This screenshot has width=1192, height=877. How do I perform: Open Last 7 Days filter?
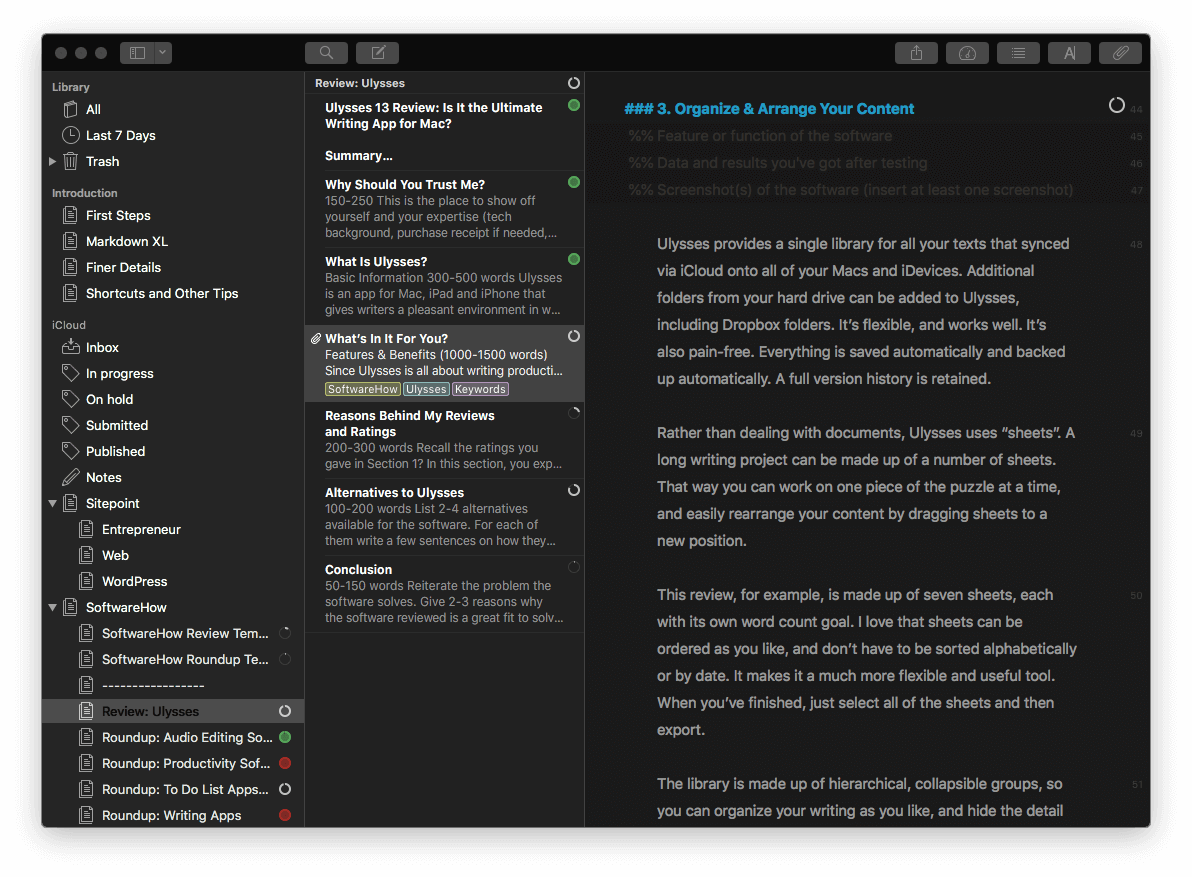tap(173, 135)
